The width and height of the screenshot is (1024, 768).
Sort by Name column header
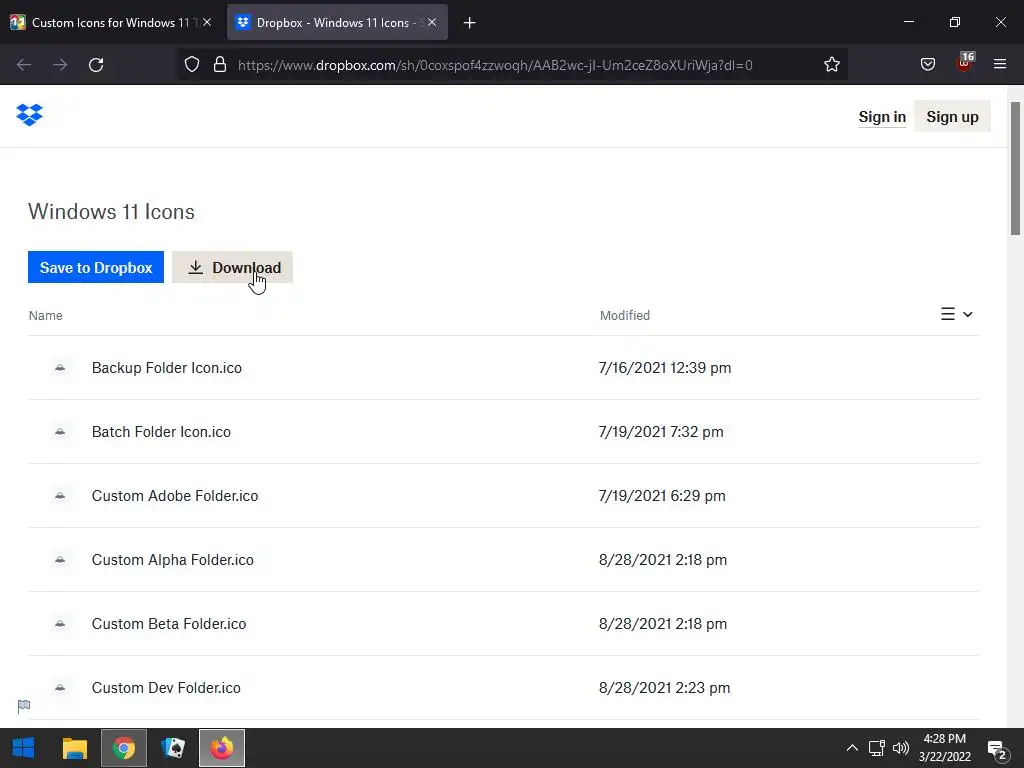coord(46,315)
